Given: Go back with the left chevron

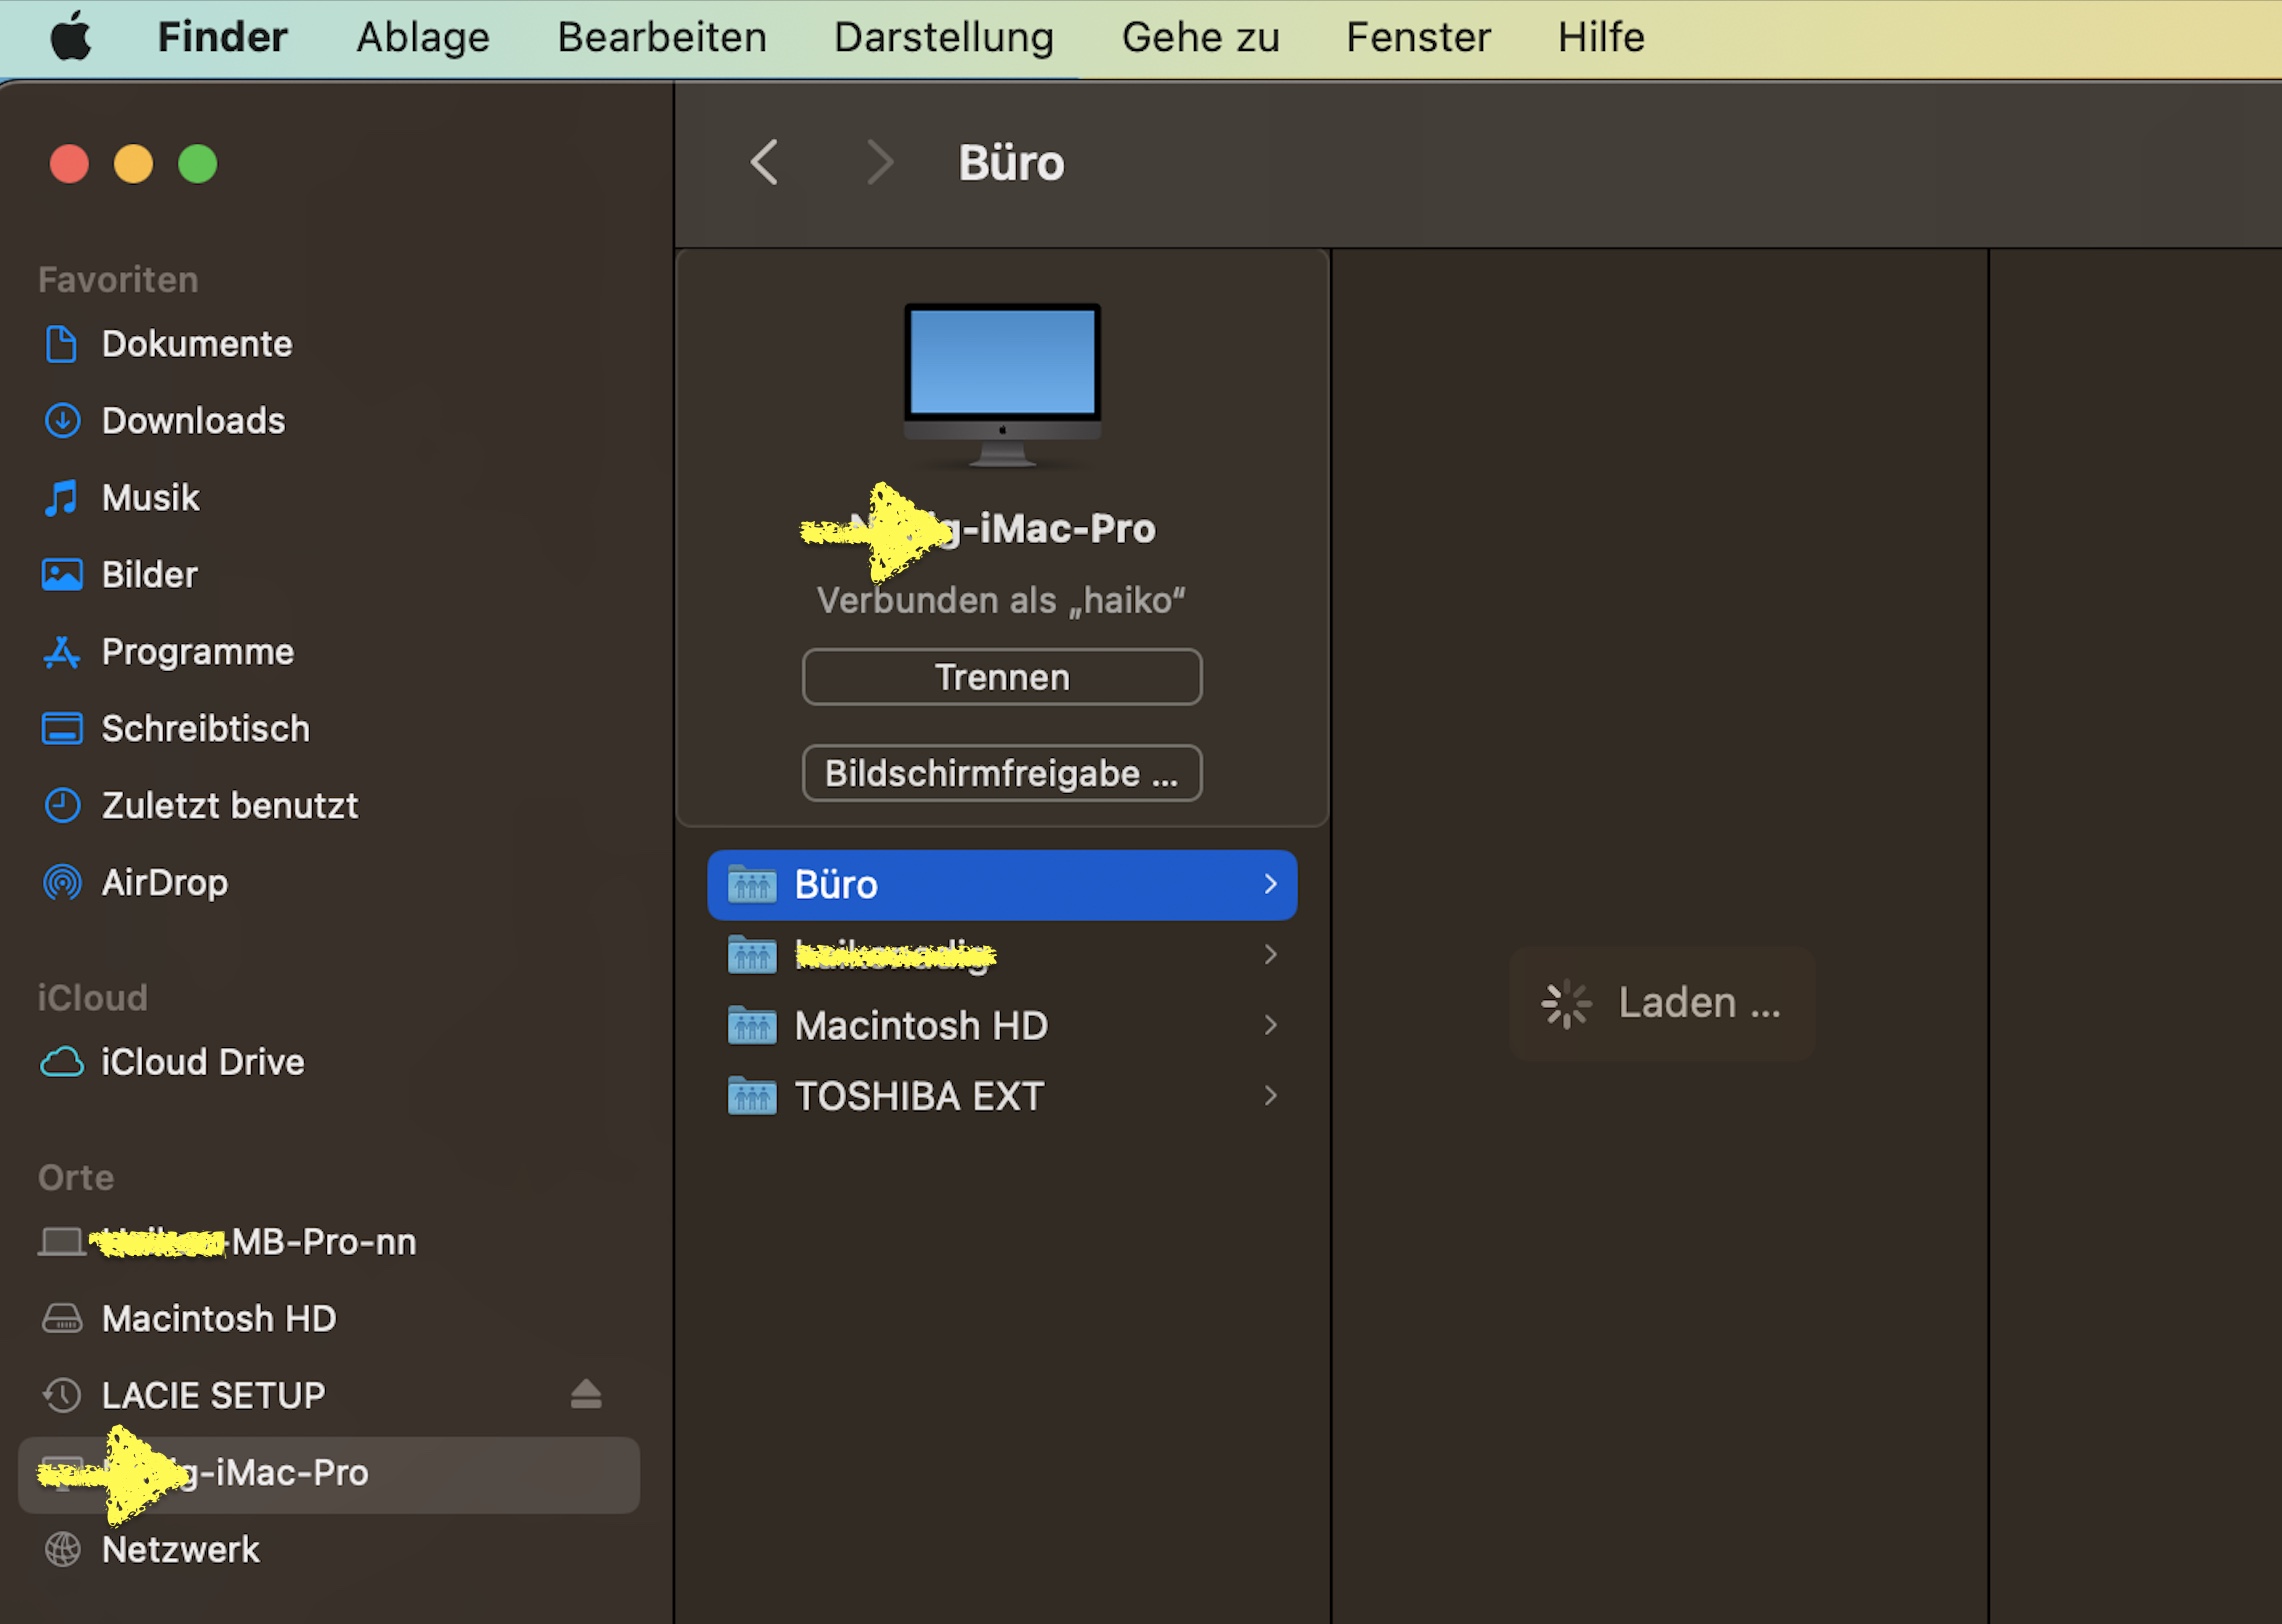Looking at the screenshot, I should coord(765,163).
